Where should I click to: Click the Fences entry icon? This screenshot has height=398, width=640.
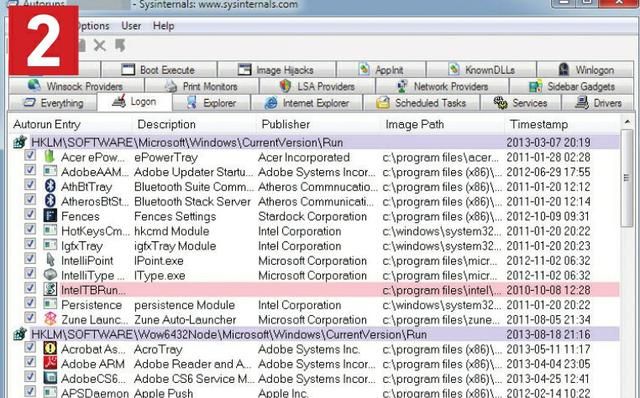pos(50,216)
